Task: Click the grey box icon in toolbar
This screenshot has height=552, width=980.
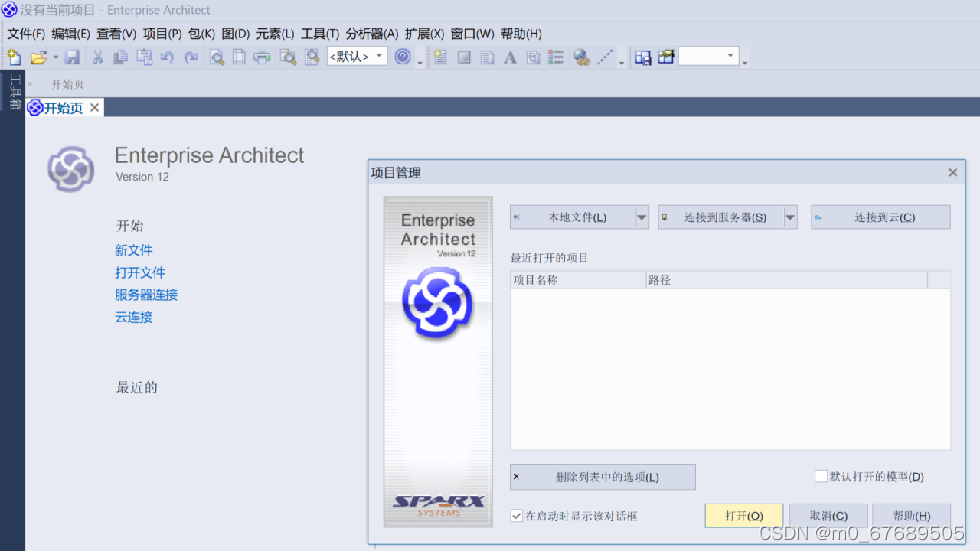Action: pyautogui.click(x=464, y=58)
